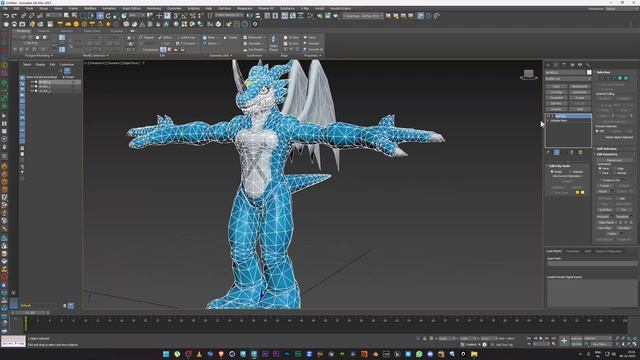Click the ViewCube in the viewport
This screenshot has height=360, width=640.
click(x=529, y=74)
